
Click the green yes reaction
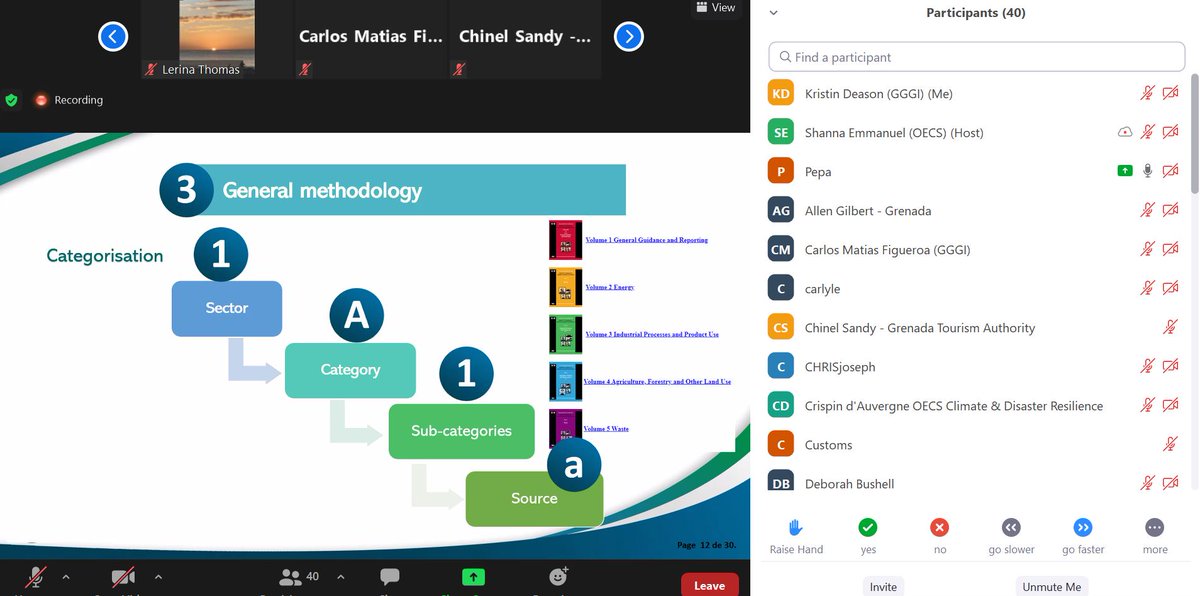tap(868, 527)
